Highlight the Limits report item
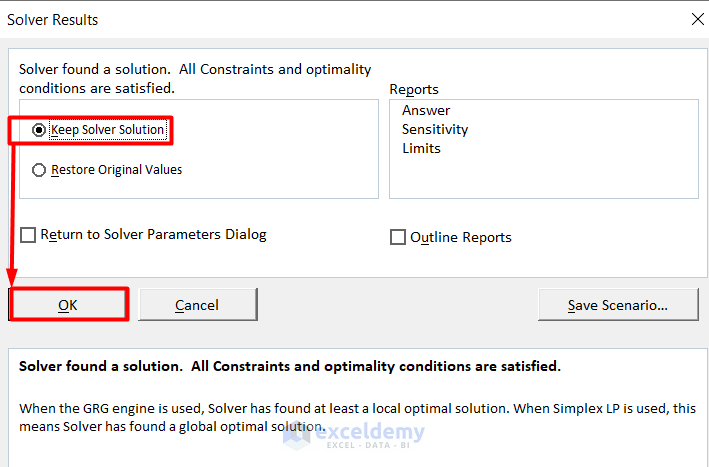The width and height of the screenshot is (709, 467). [x=421, y=148]
